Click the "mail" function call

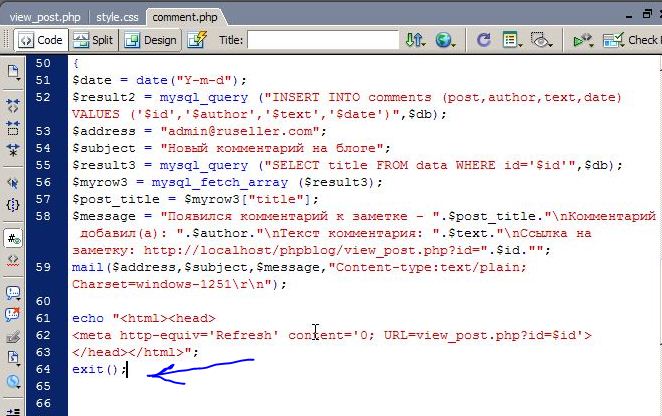coord(87,267)
